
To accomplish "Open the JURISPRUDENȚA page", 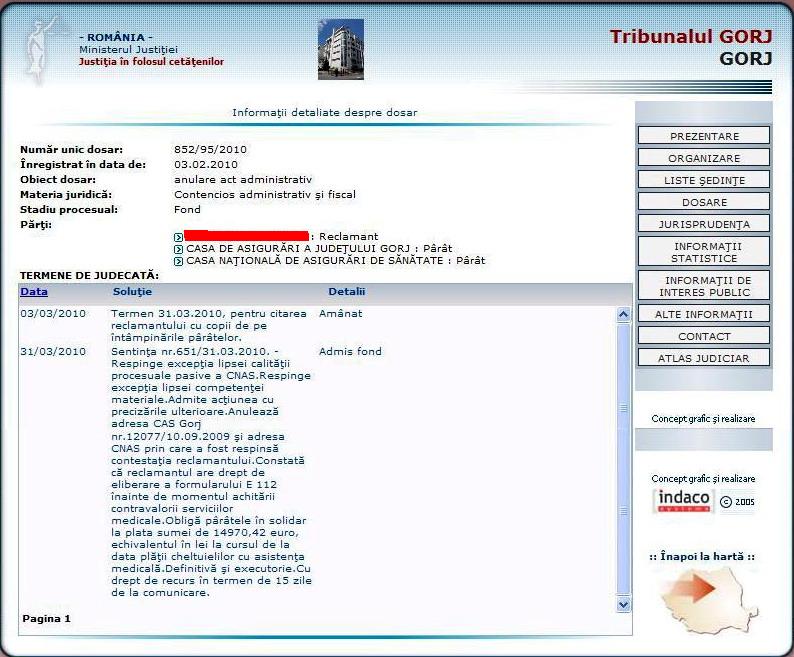I will tap(704, 223).
